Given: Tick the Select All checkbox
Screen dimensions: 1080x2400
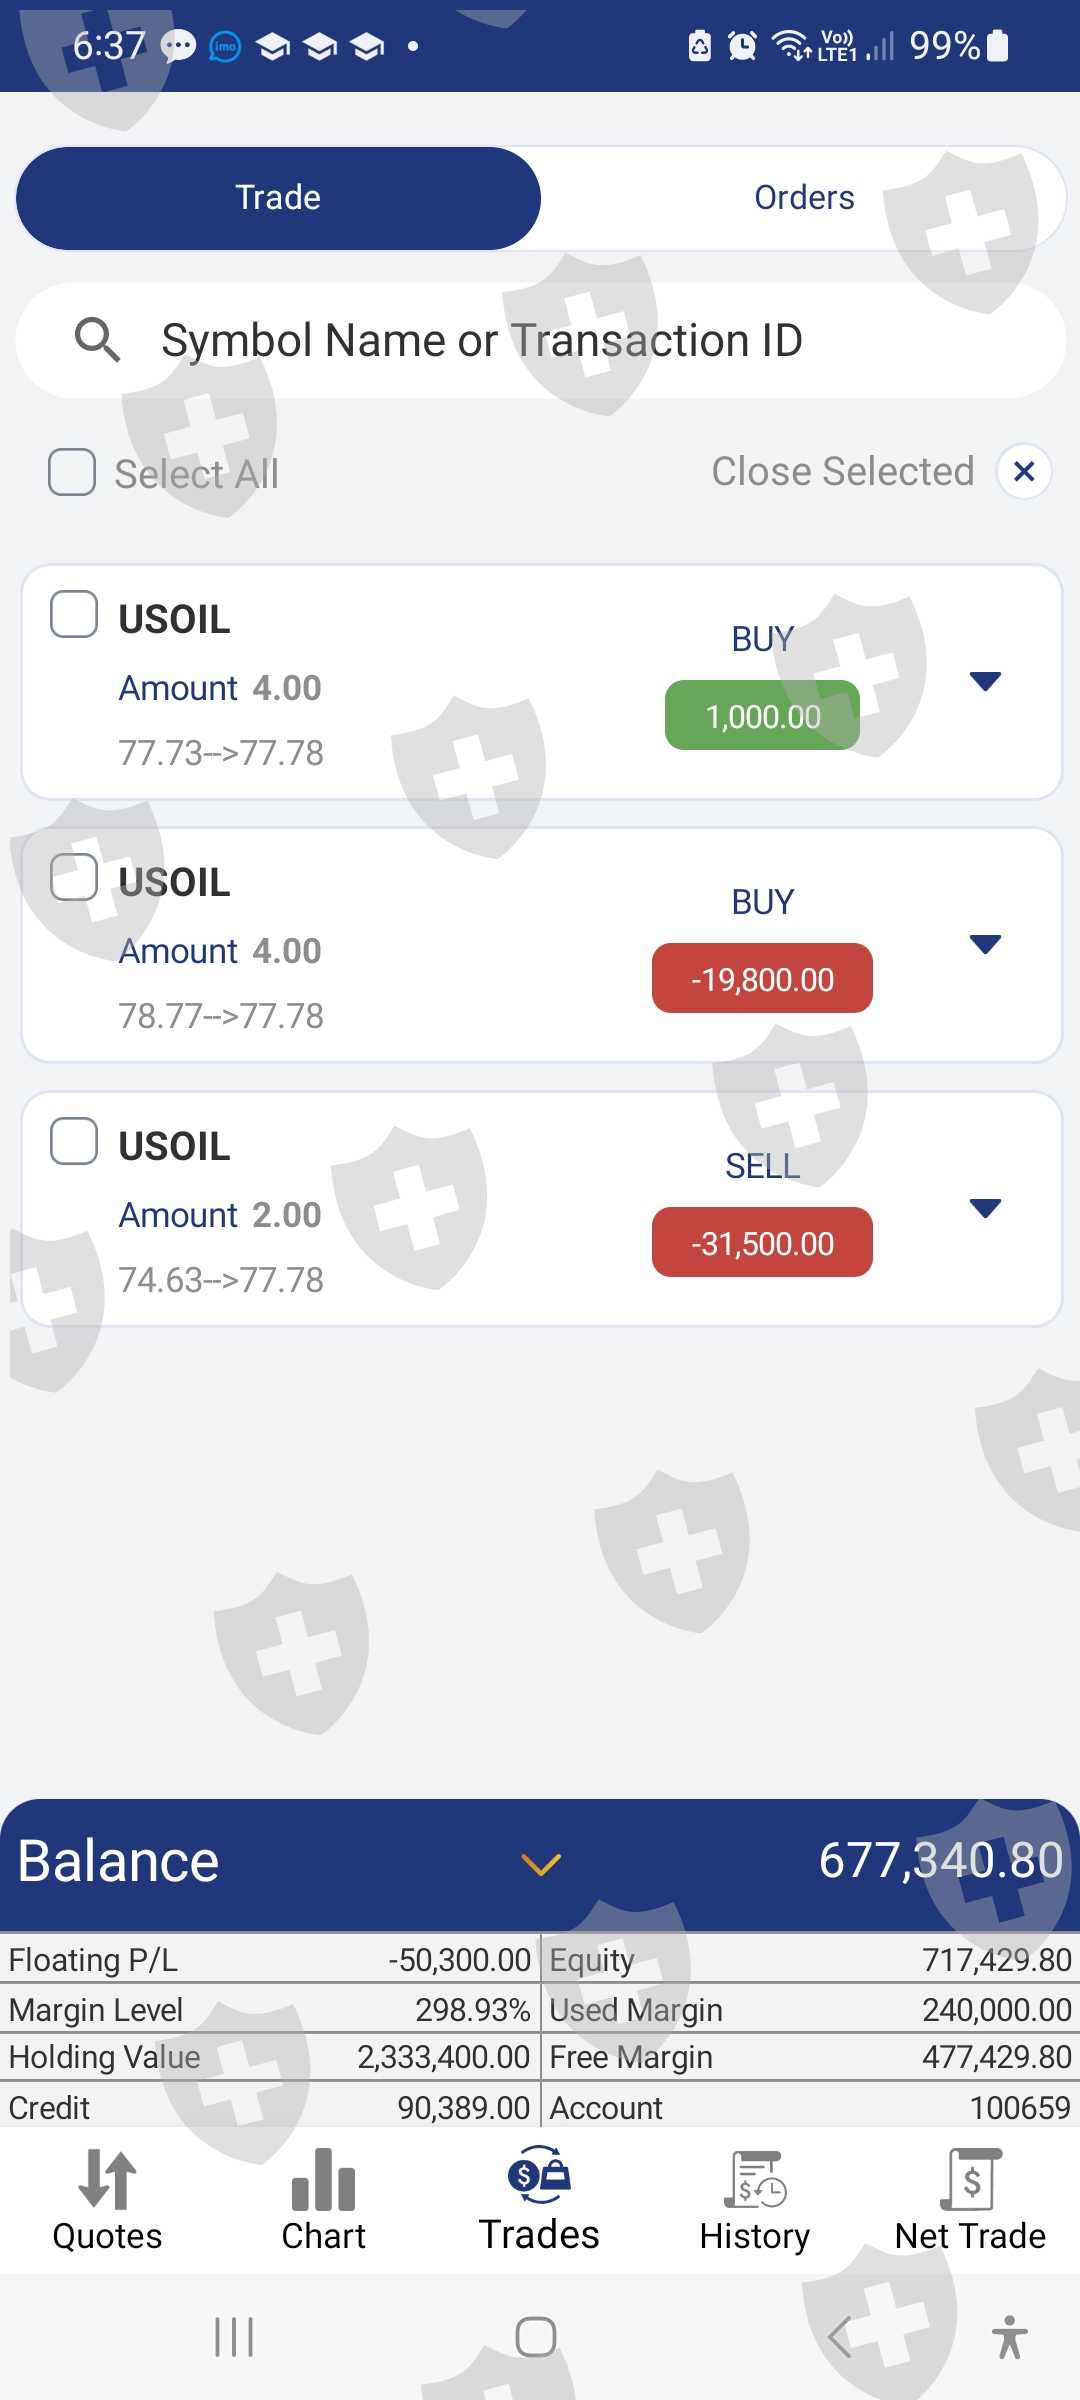Looking at the screenshot, I should point(72,472).
